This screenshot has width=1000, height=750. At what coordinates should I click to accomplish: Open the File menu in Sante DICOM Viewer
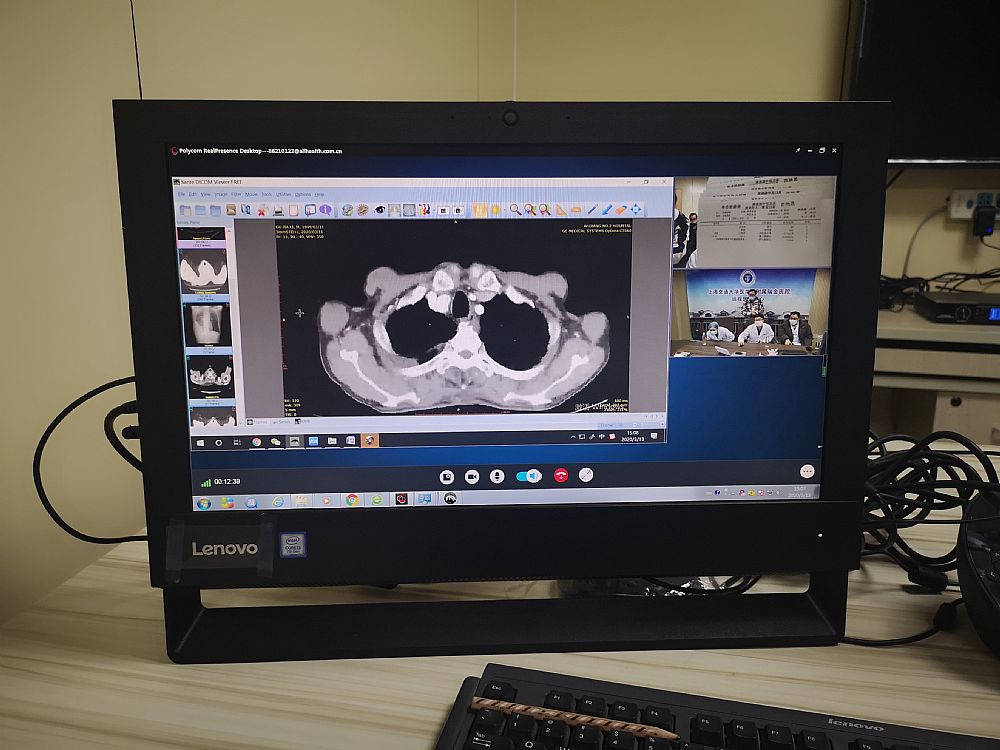tap(181, 194)
